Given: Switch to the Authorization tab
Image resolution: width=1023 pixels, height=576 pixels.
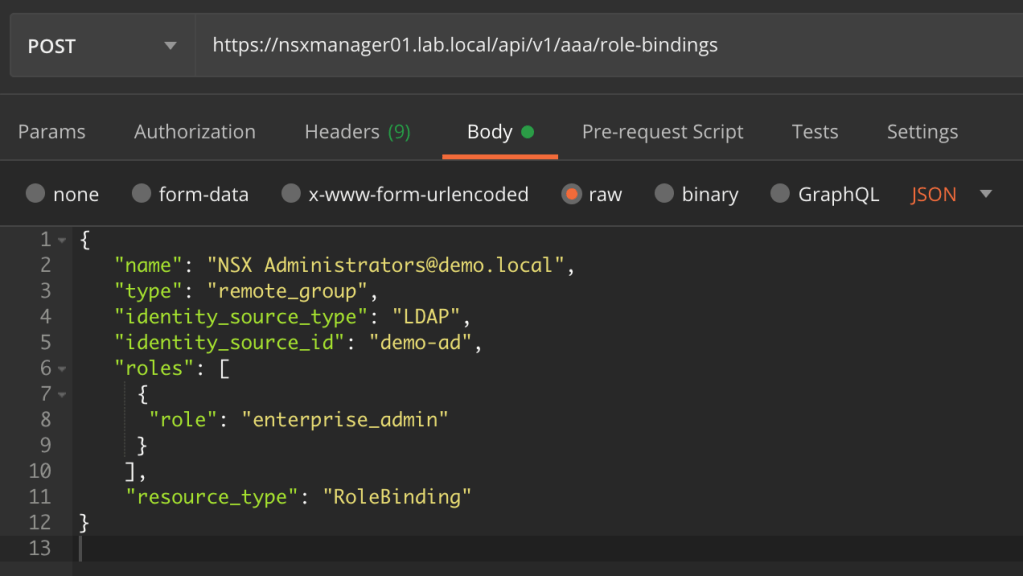Looking at the screenshot, I should [194, 131].
